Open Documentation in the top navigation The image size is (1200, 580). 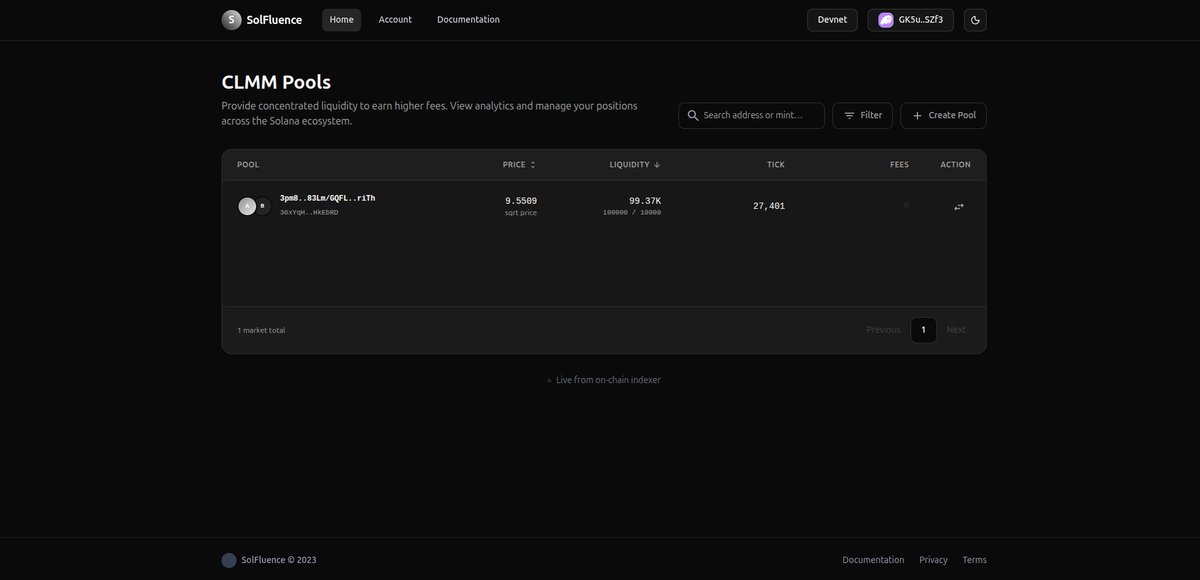click(468, 20)
